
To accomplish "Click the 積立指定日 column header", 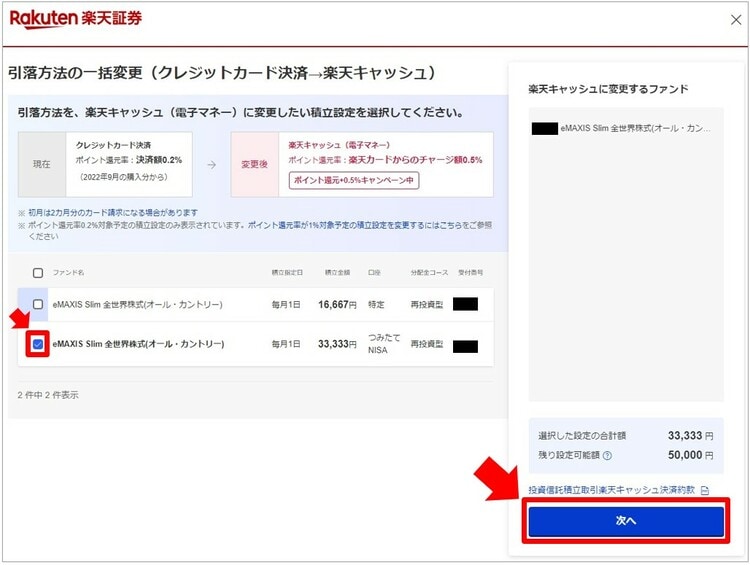I will (287, 273).
